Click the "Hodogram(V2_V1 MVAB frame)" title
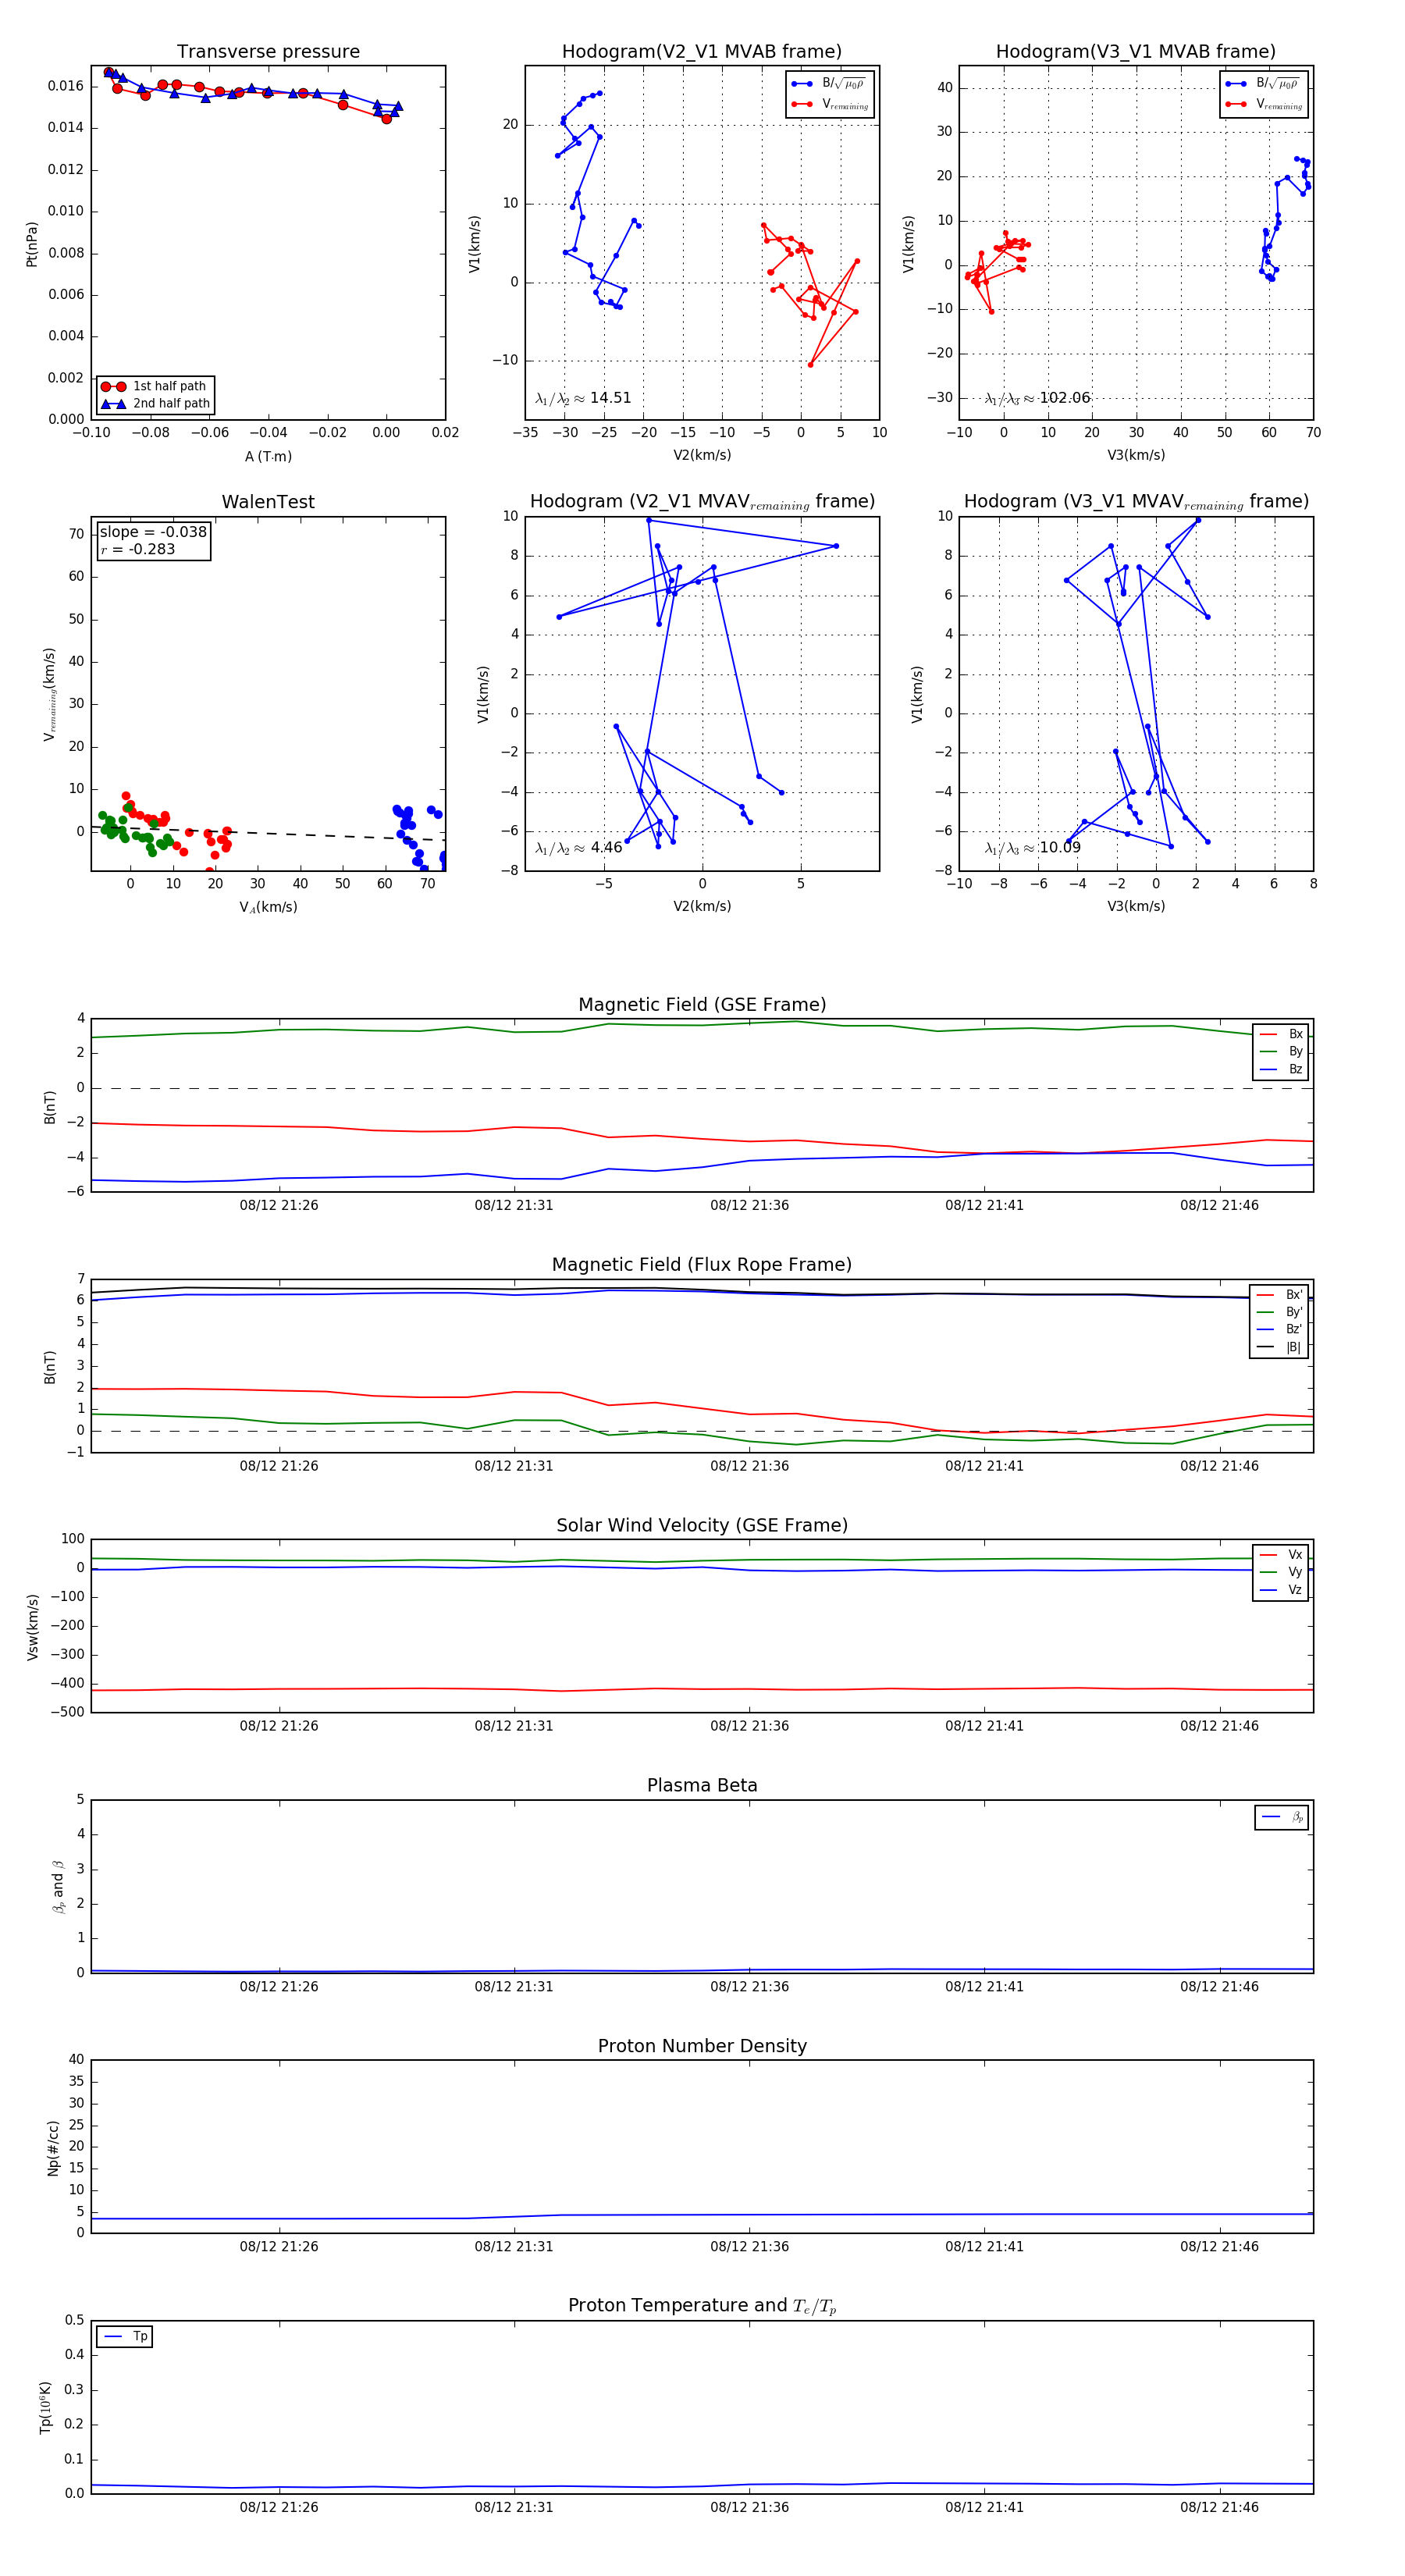This screenshot has height=2576, width=1405. (x=702, y=52)
